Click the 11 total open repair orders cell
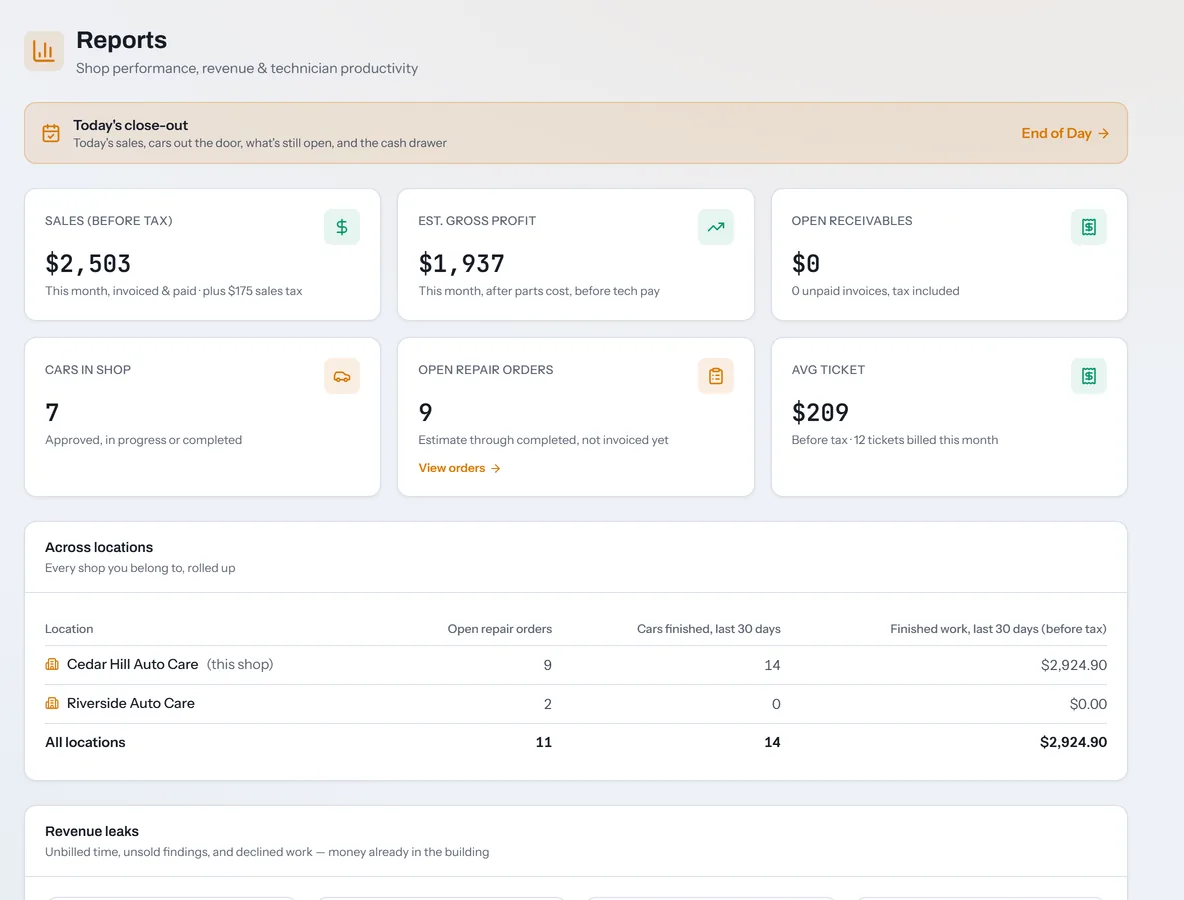Viewport: 1184px width, 900px height. pos(544,742)
